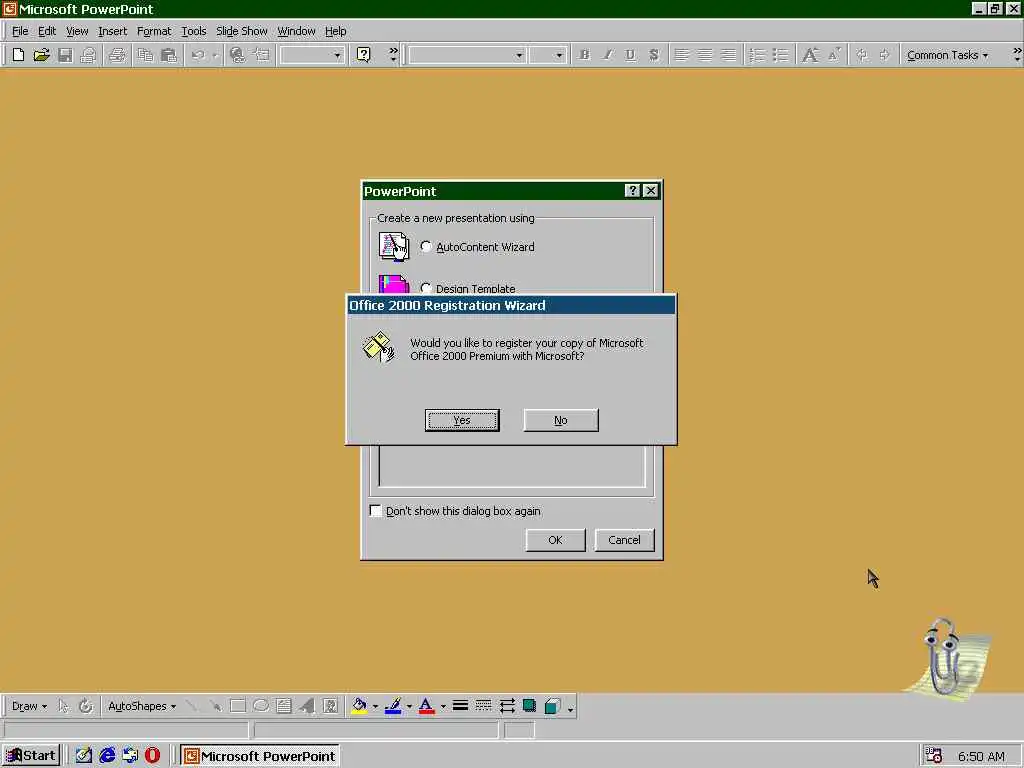Click the Font Color red A swatch
The image size is (1024, 768).
point(426,706)
